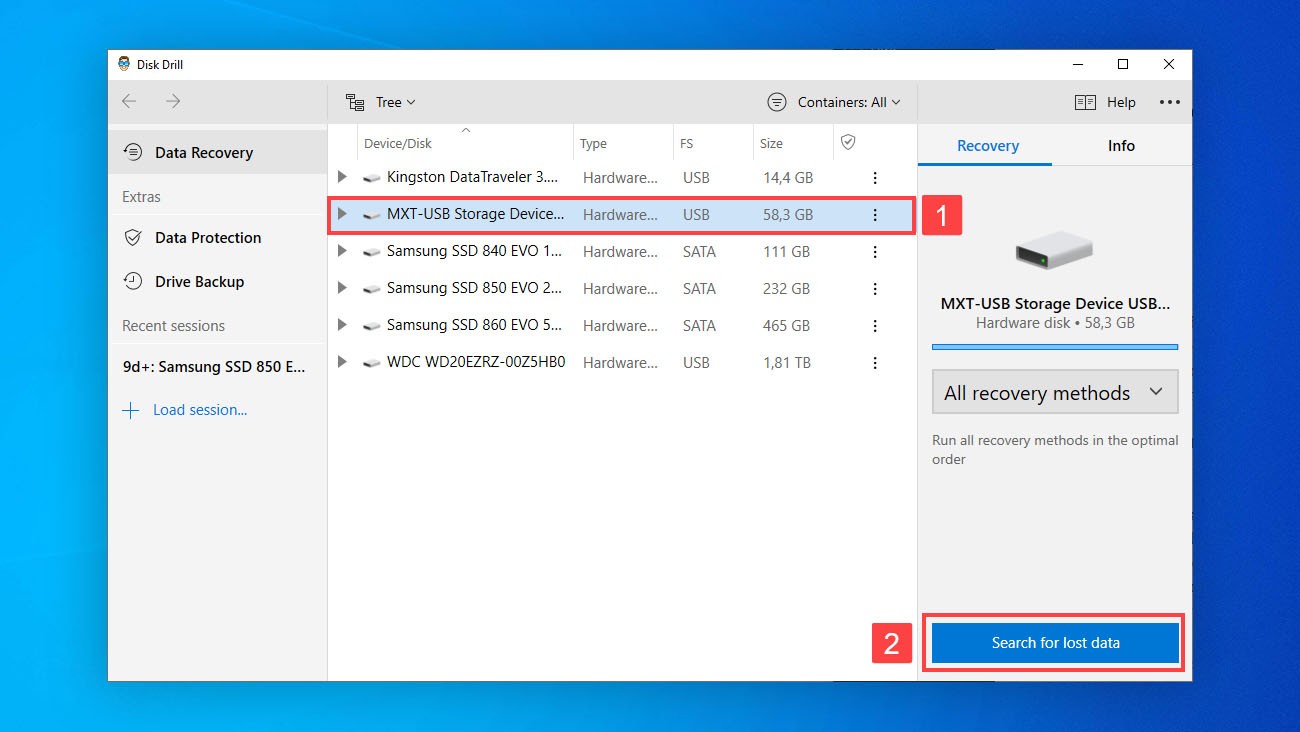The image size is (1300, 732).
Task: Sort by Size column header
Action: 771,143
